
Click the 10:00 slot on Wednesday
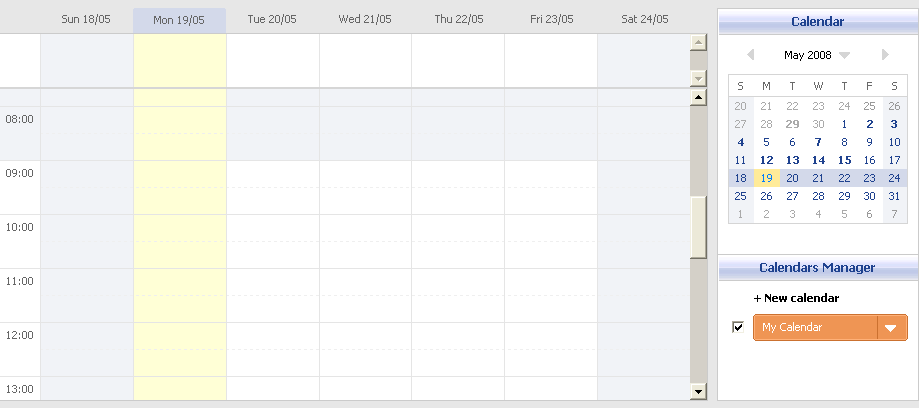[365, 228]
